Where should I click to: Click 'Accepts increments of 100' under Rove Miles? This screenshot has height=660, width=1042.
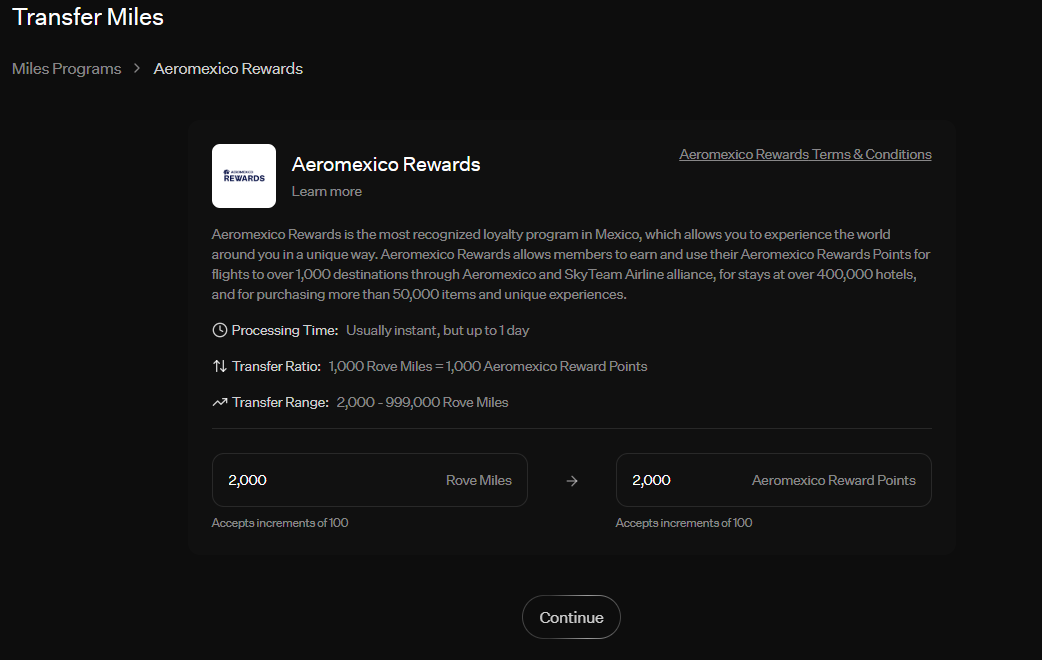click(x=280, y=523)
